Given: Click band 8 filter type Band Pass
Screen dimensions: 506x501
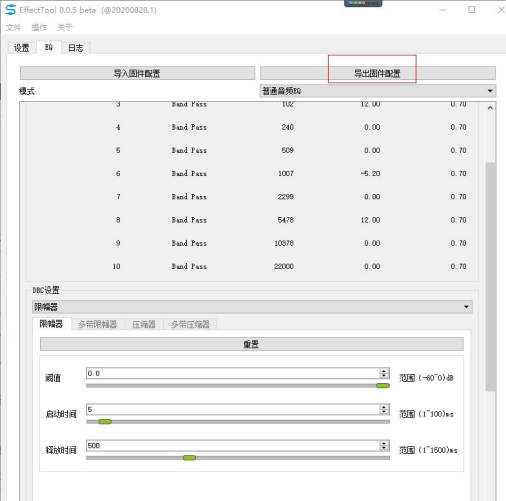Looking at the screenshot, I should (x=189, y=220).
